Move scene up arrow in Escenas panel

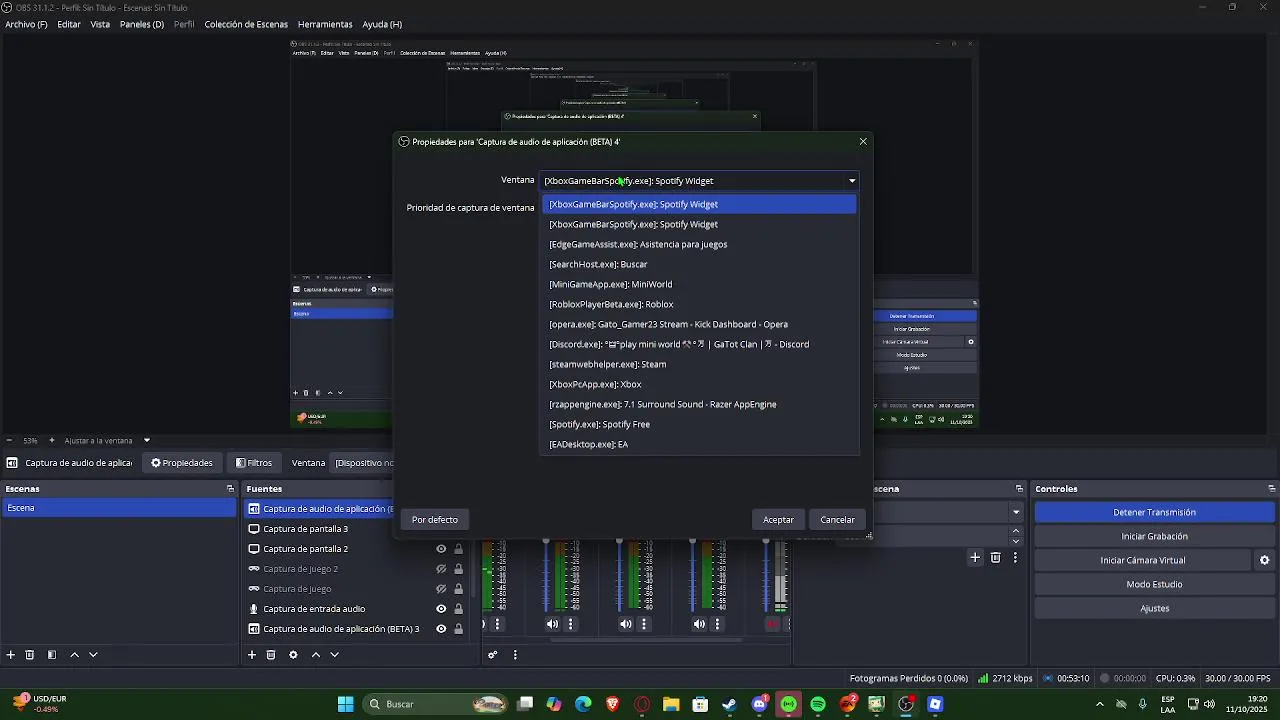click(x=74, y=655)
